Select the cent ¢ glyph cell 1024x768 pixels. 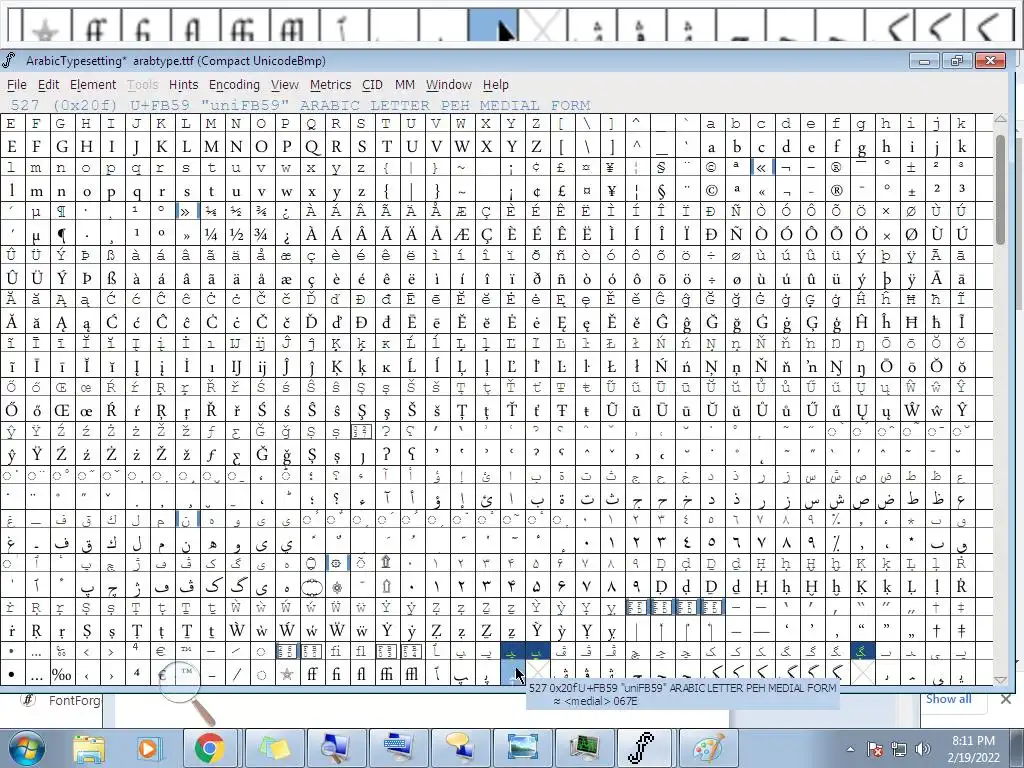pos(536,191)
